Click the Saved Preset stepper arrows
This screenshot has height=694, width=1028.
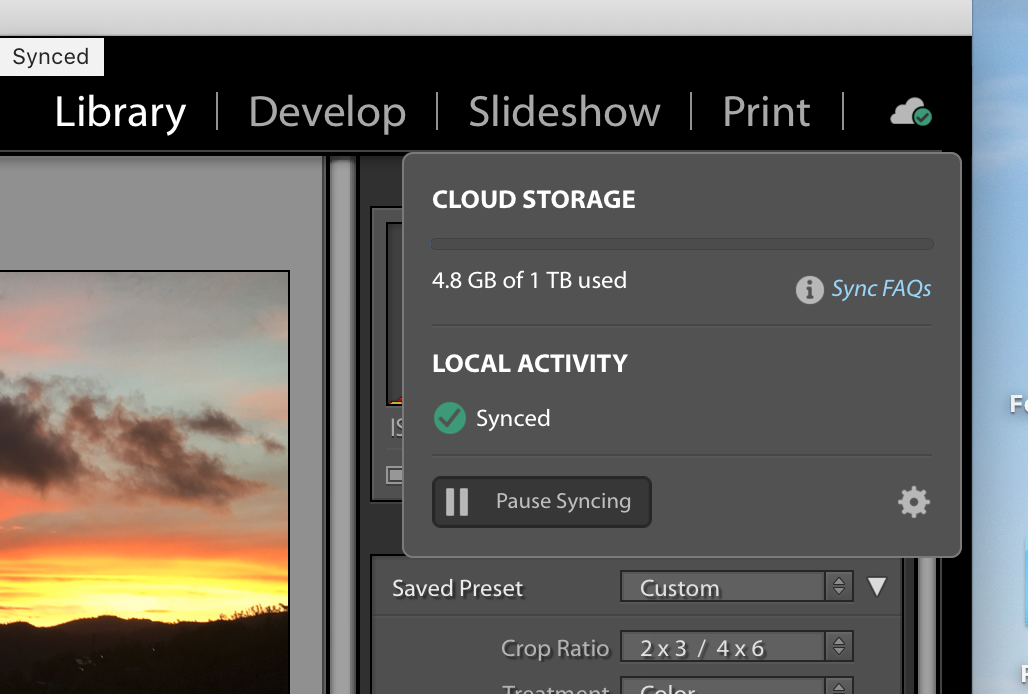[838, 587]
